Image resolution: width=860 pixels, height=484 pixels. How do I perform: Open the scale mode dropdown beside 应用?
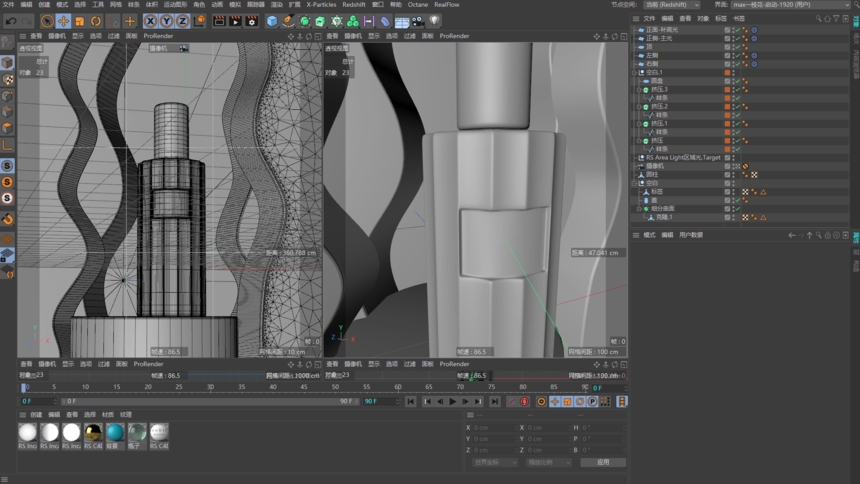point(548,462)
